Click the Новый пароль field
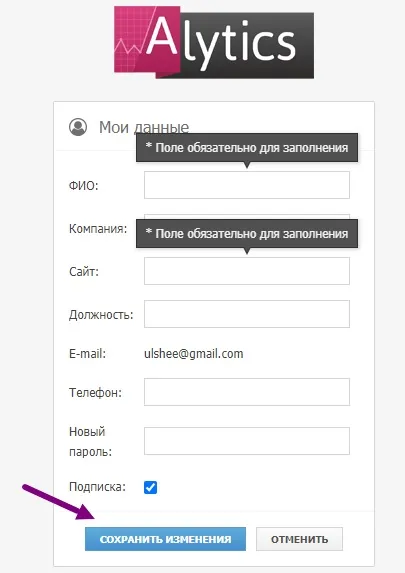405x573 pixels. tap(247, 441)
